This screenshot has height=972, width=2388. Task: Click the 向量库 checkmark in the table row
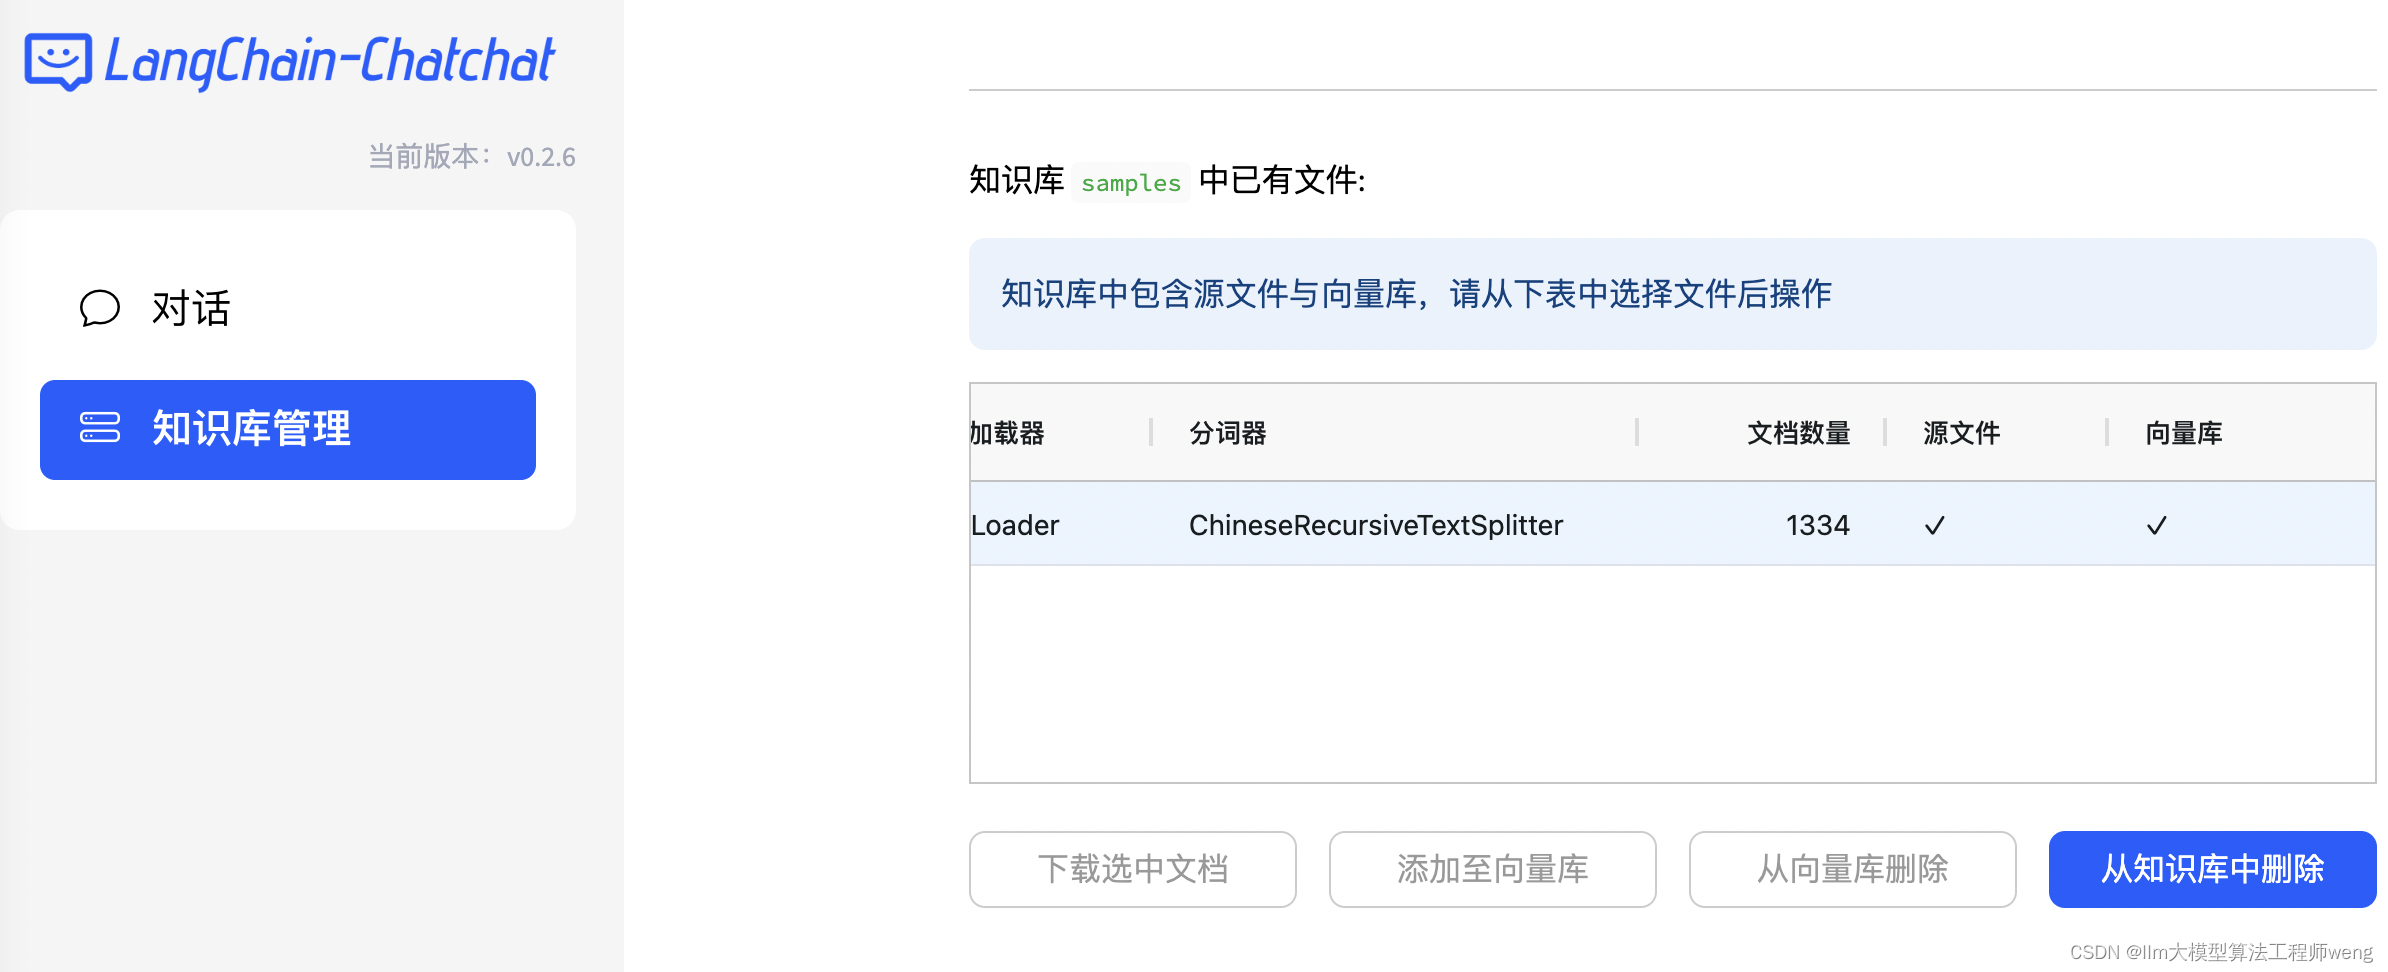2157,524
